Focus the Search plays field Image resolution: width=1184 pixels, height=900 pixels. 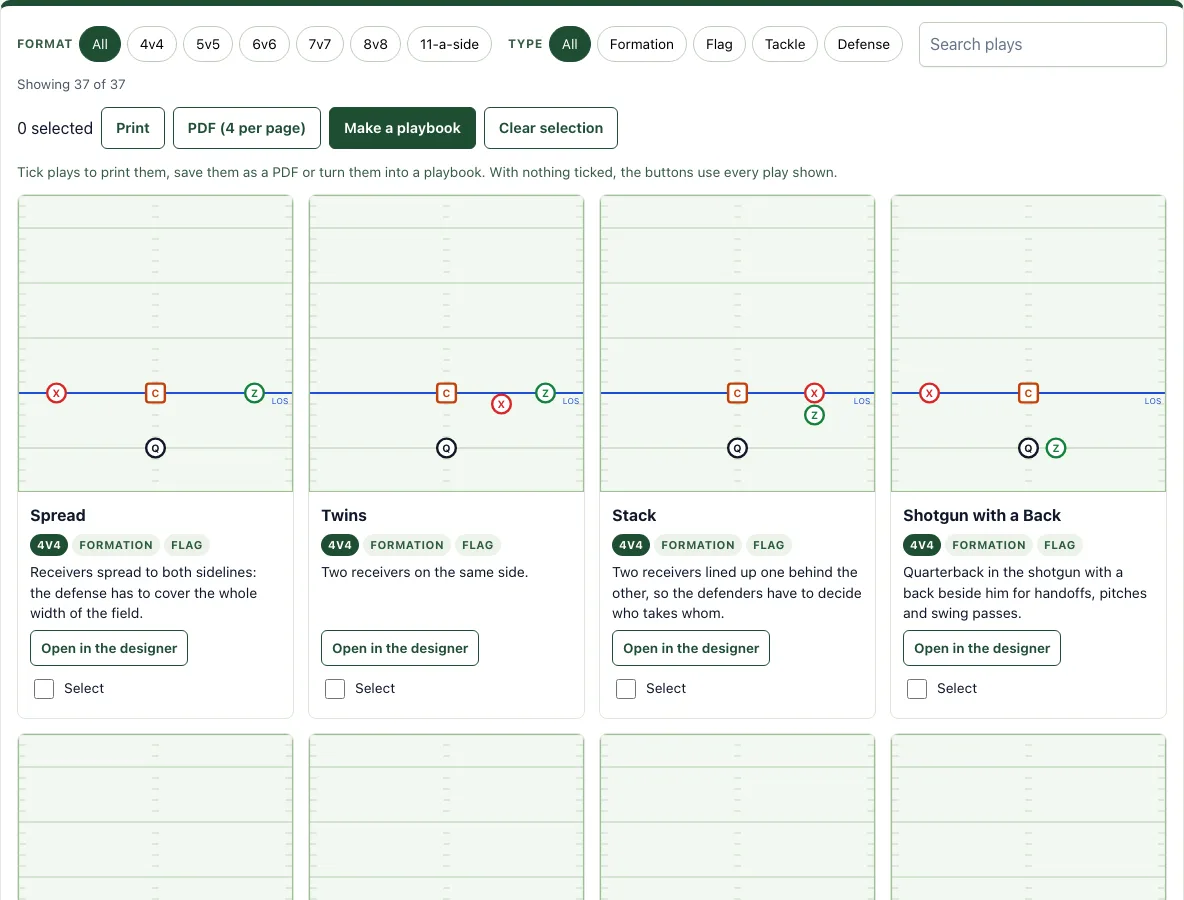(1043, 45)
